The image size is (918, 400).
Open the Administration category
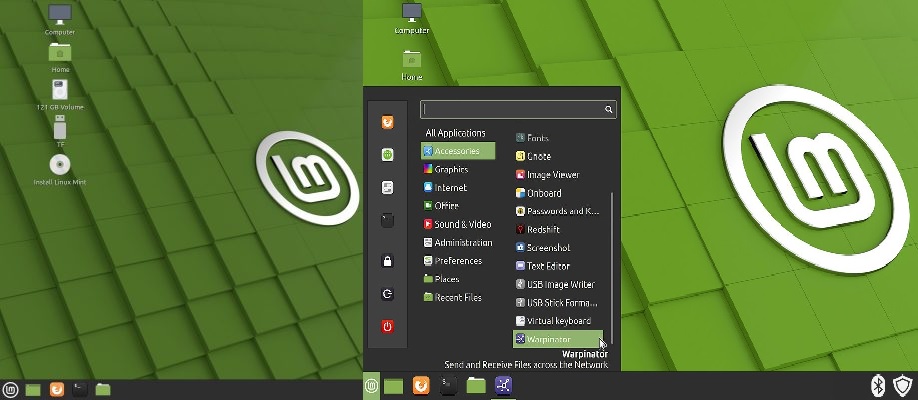pyautogui.click(x=458, y=242)
